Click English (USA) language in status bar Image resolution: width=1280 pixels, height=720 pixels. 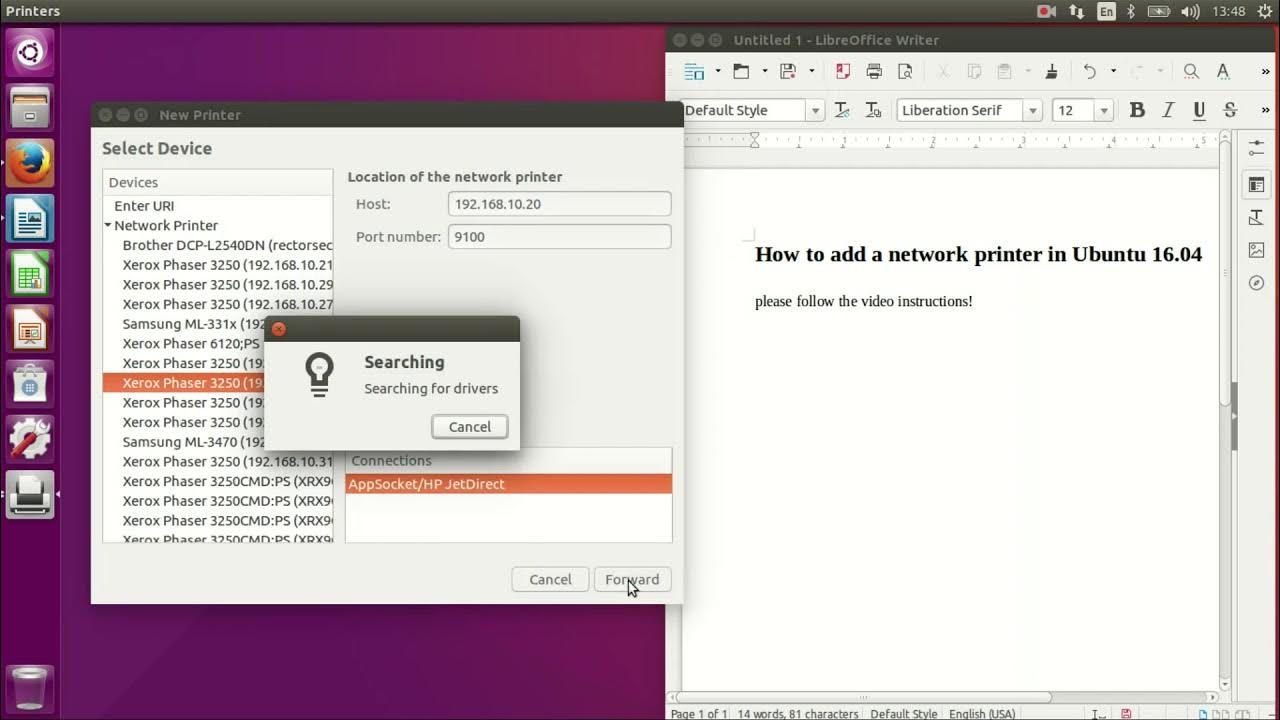tap(981, 714)
